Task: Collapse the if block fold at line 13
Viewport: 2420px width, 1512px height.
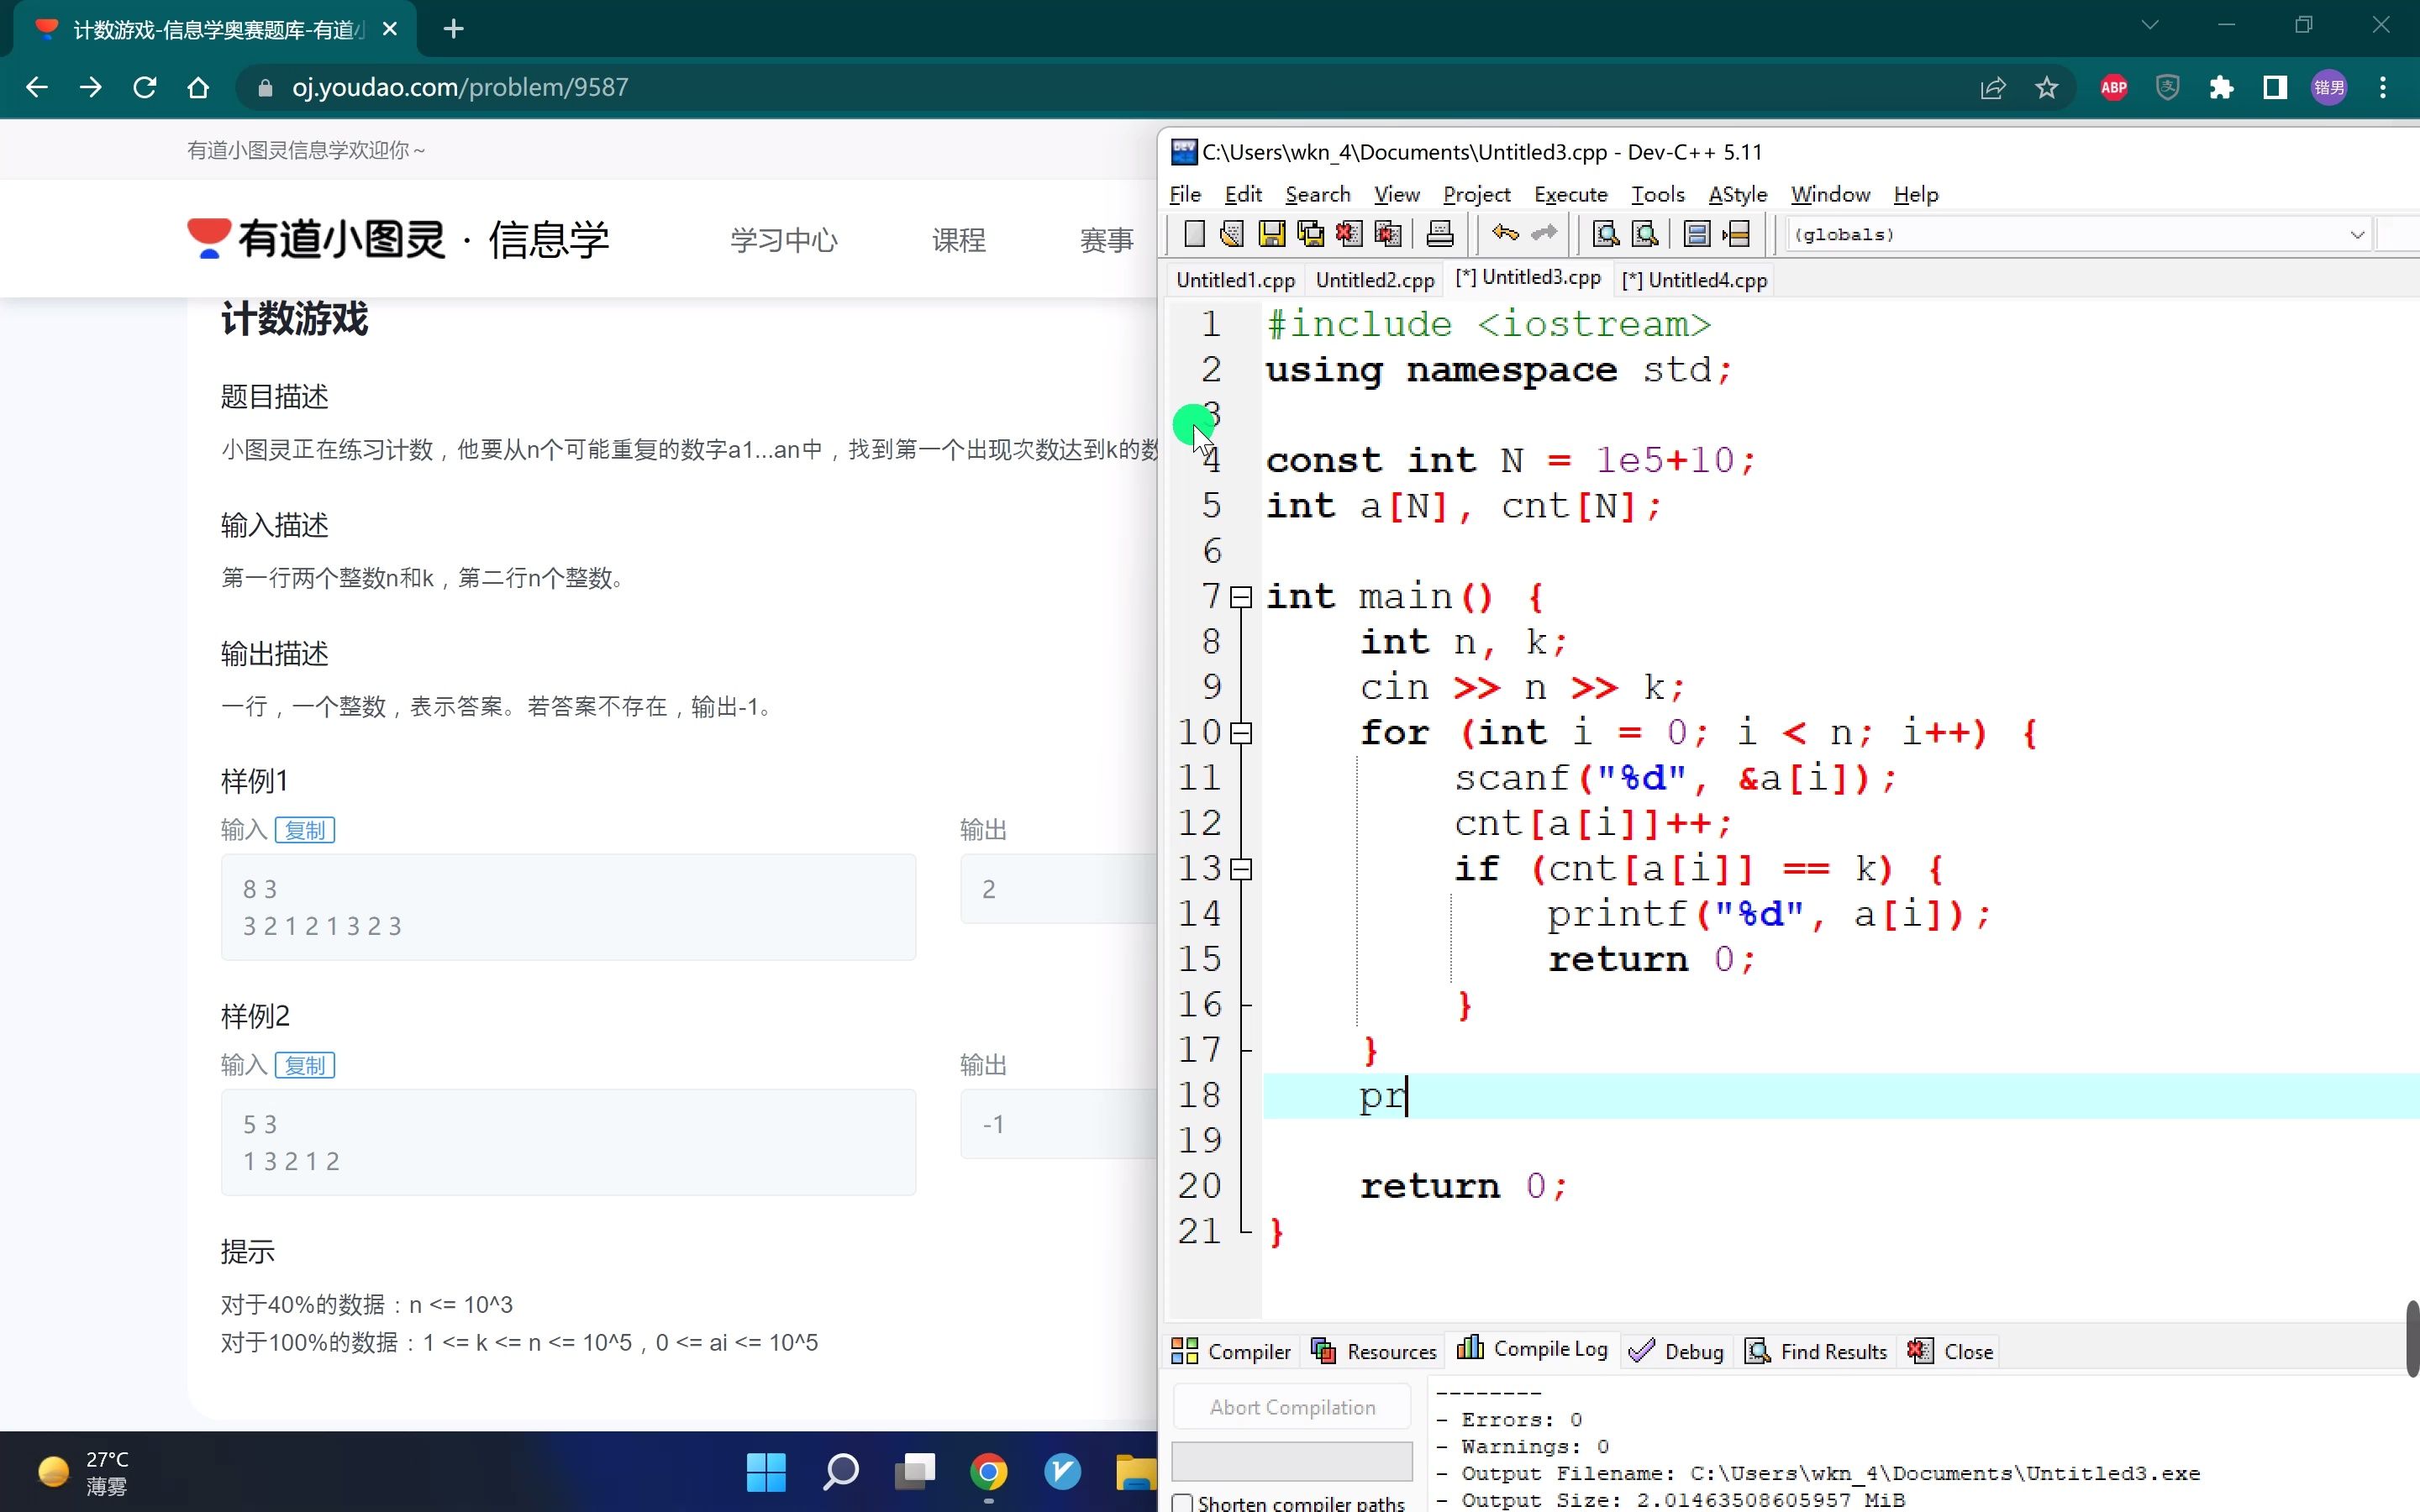Action: [1241, 869]
